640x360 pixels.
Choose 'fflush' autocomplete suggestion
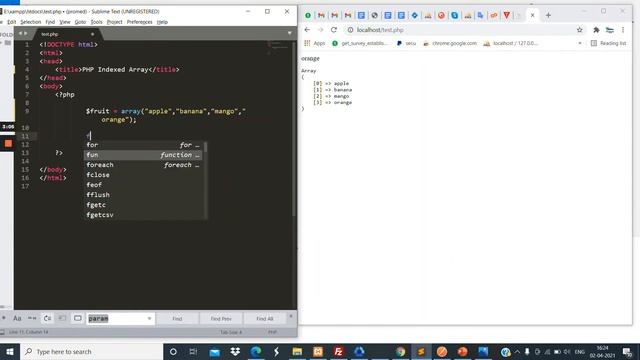[143, 195]
